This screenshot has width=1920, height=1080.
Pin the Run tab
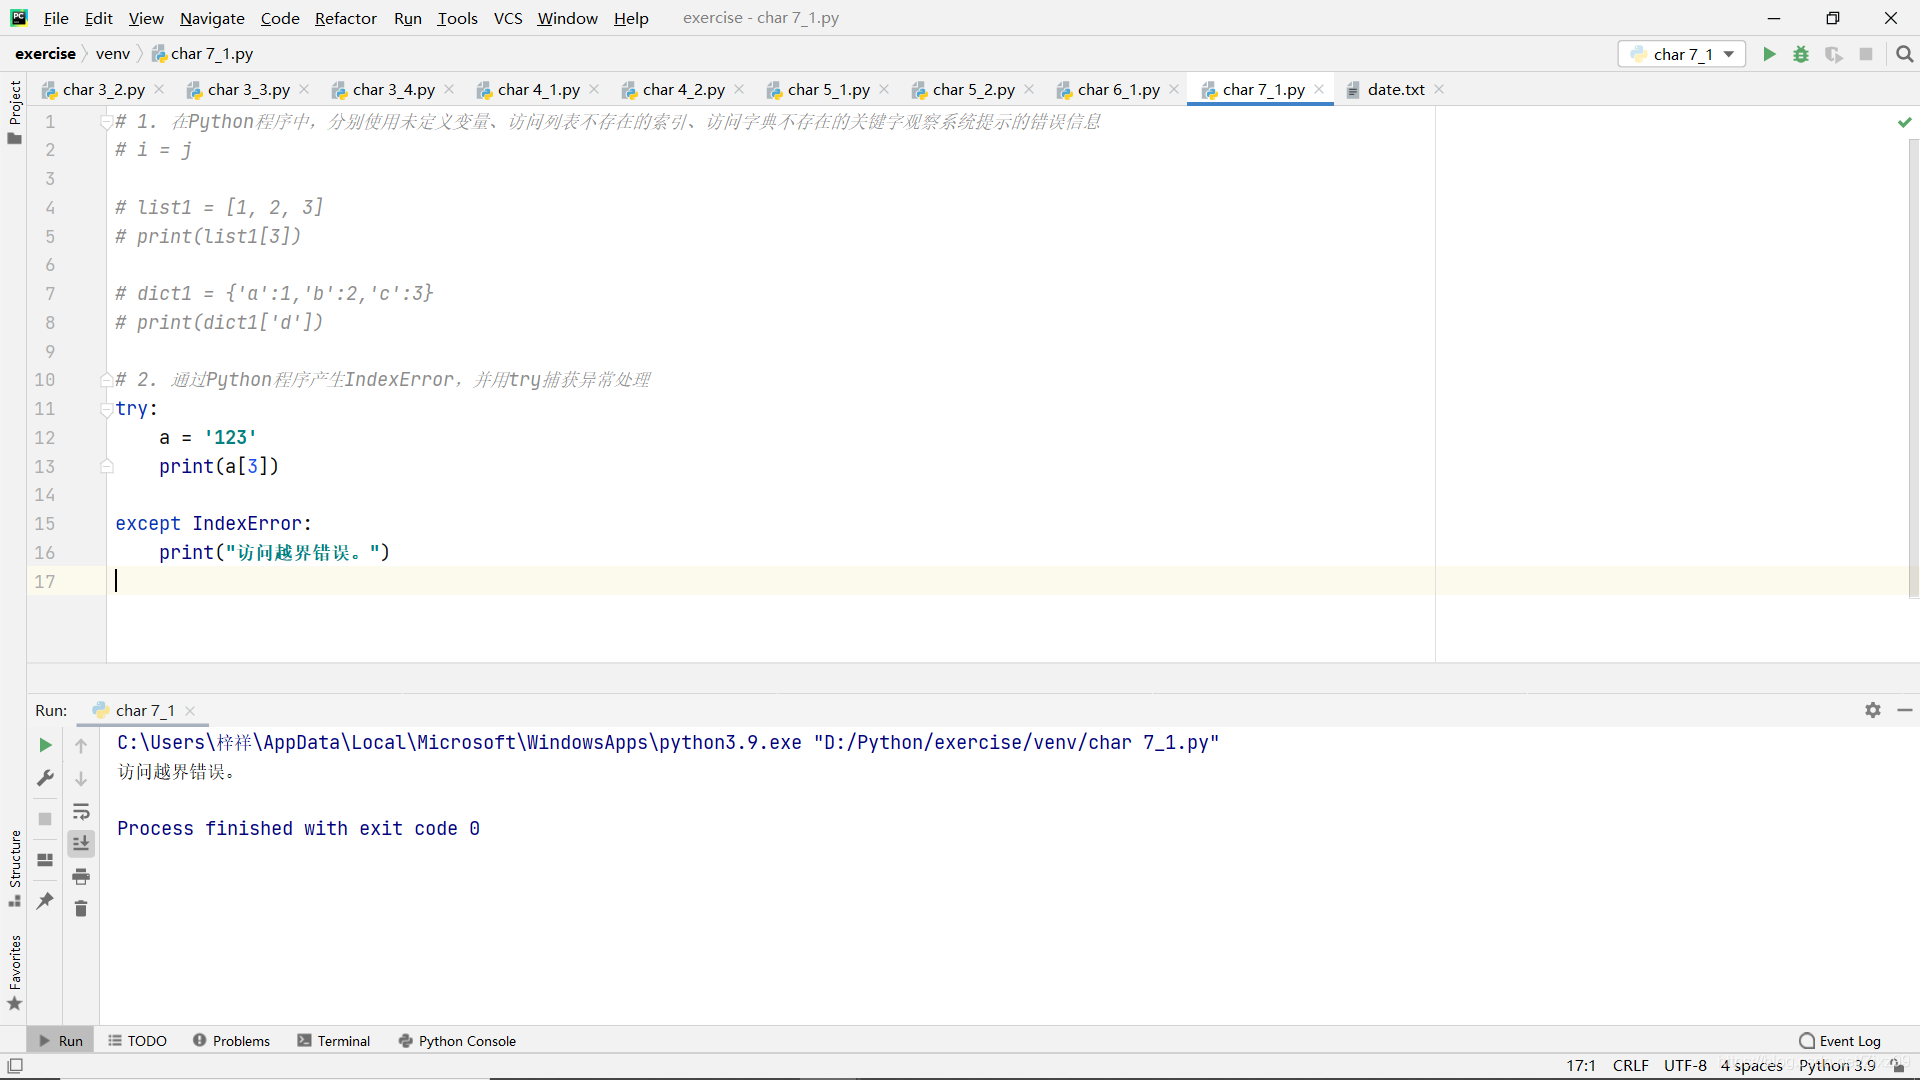click(45, 901)
